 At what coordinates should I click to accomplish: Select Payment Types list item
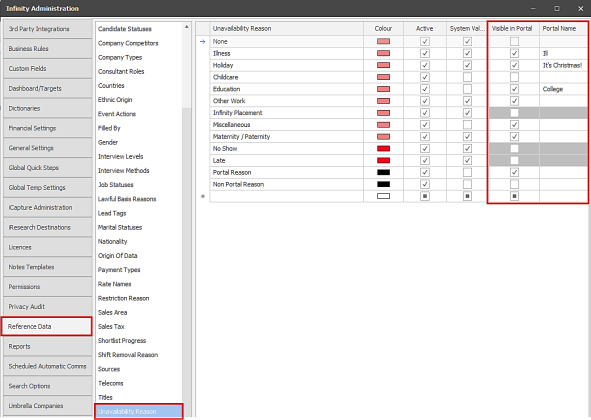point(119,270)
